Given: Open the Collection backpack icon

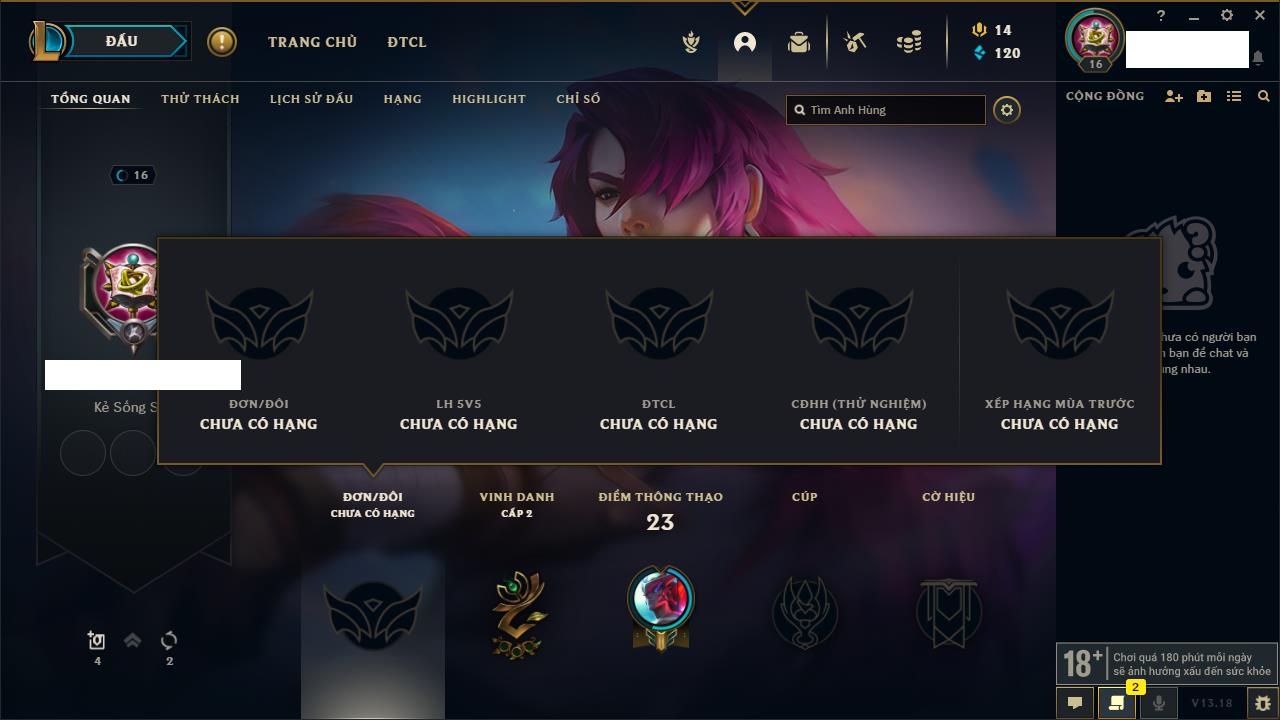Looking at the screenshot, I should tap(798, 43).
